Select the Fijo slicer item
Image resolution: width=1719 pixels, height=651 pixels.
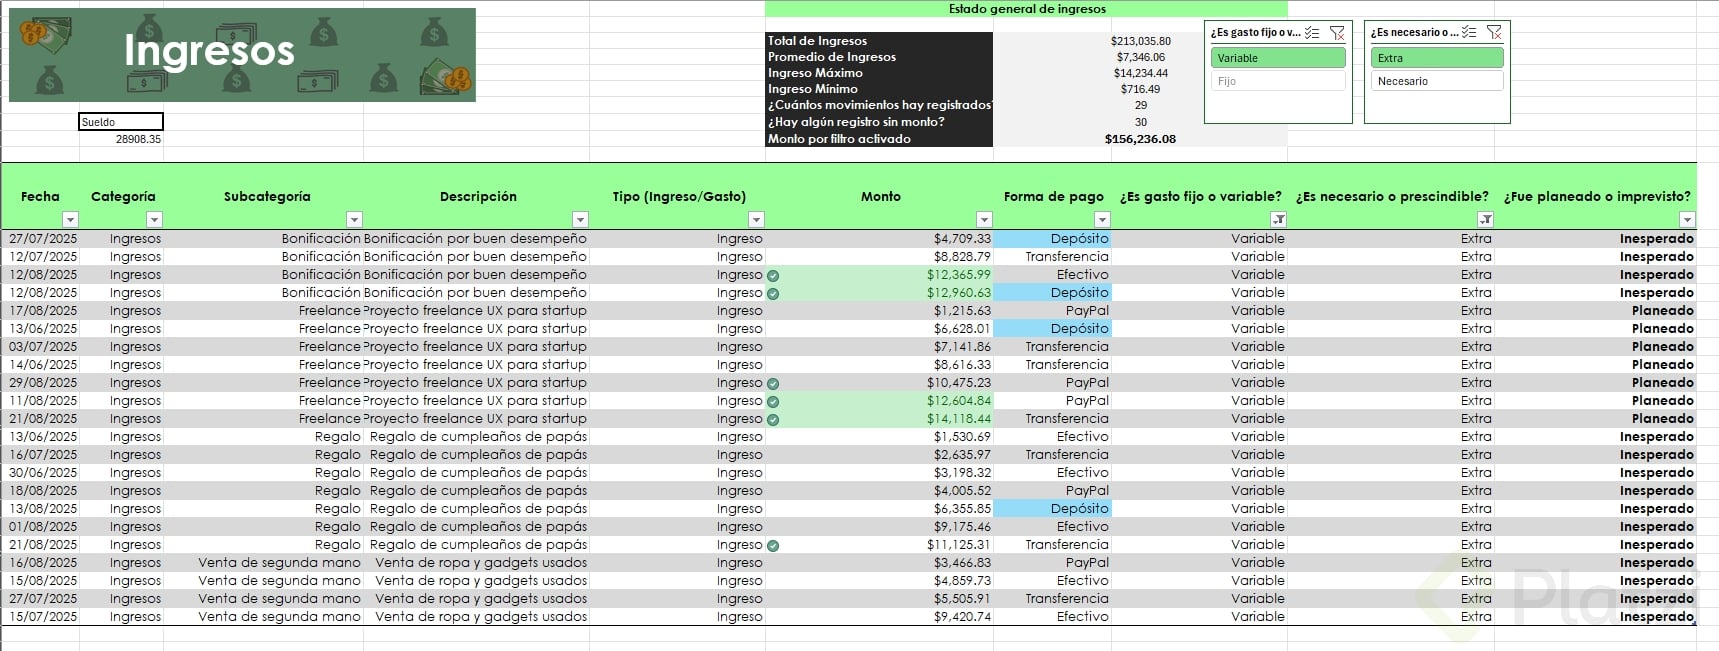[x=1278, y=81]
